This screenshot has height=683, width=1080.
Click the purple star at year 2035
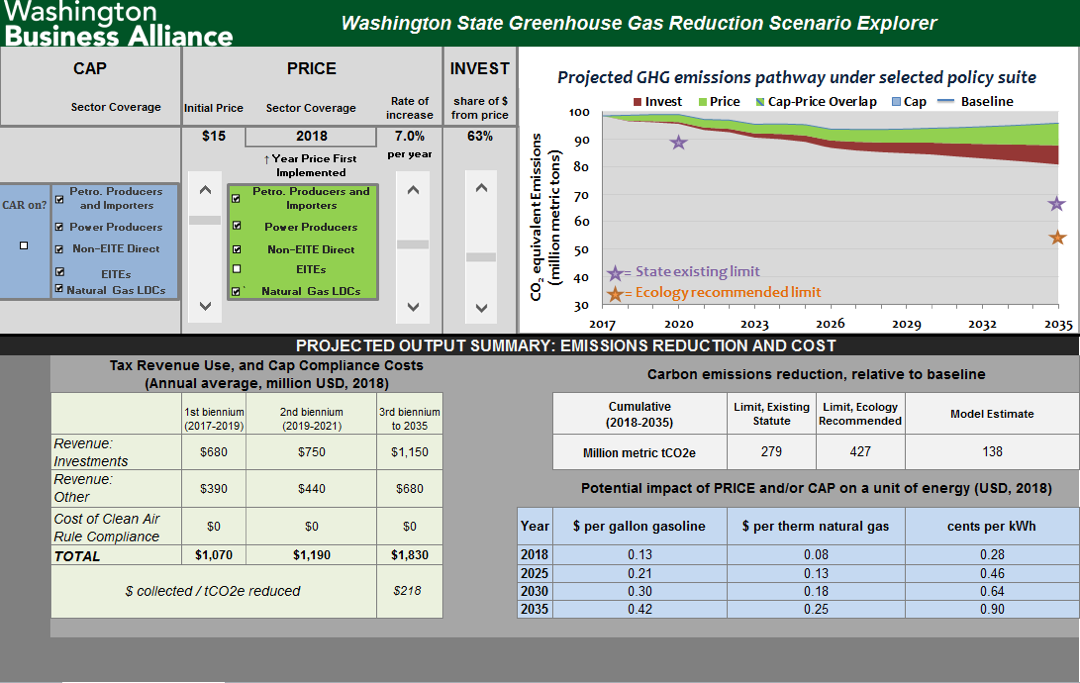click(1057, 204)
